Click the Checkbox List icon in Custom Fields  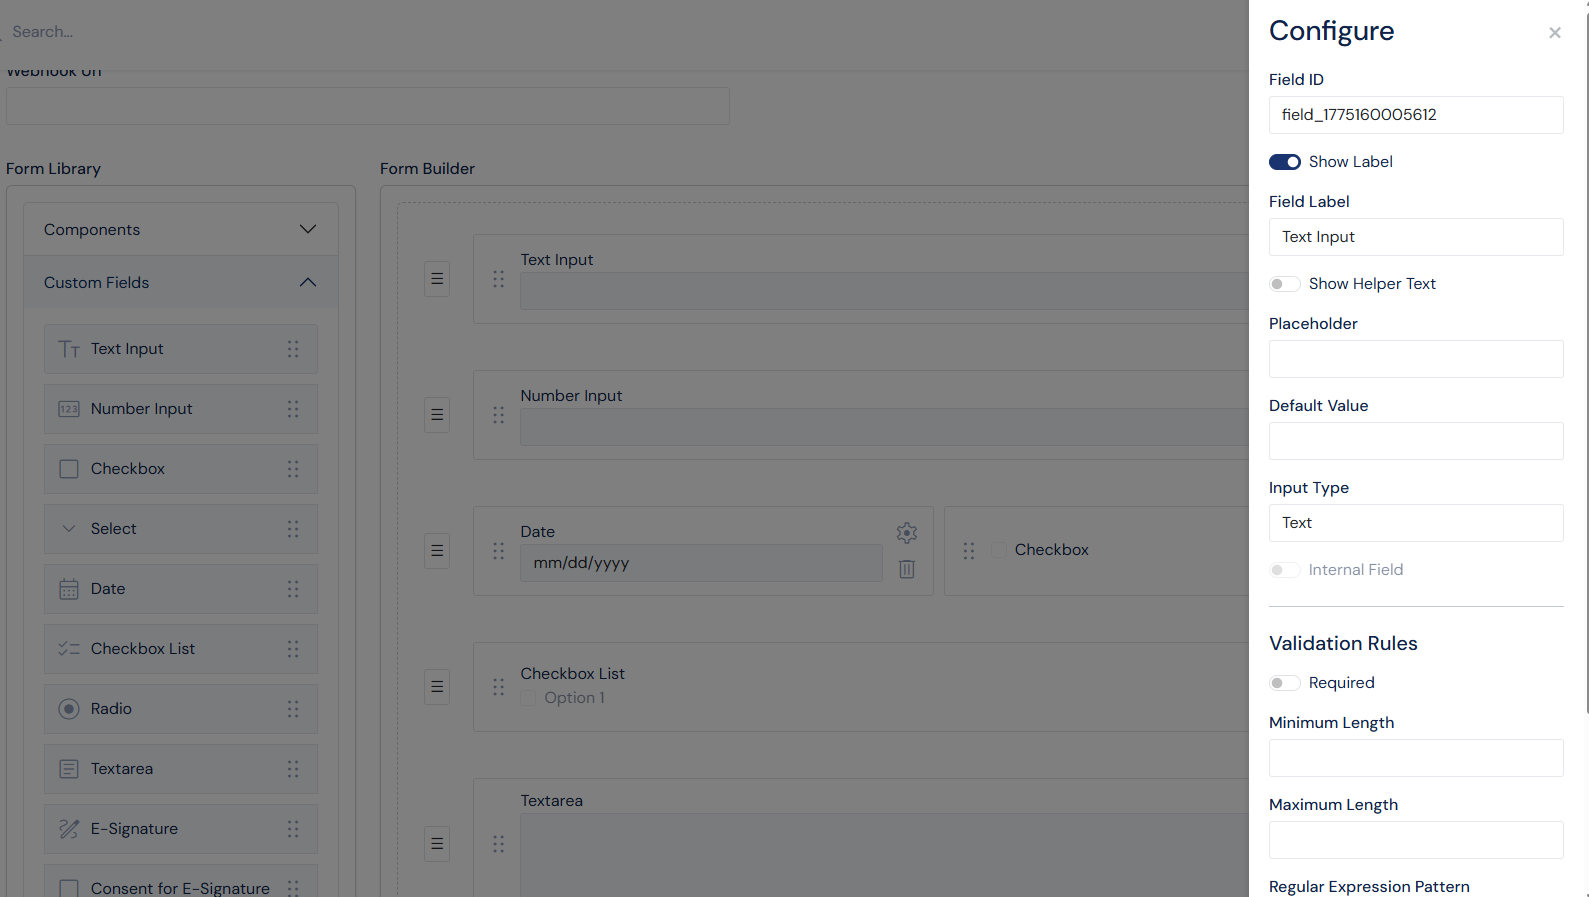coord(68,648)
